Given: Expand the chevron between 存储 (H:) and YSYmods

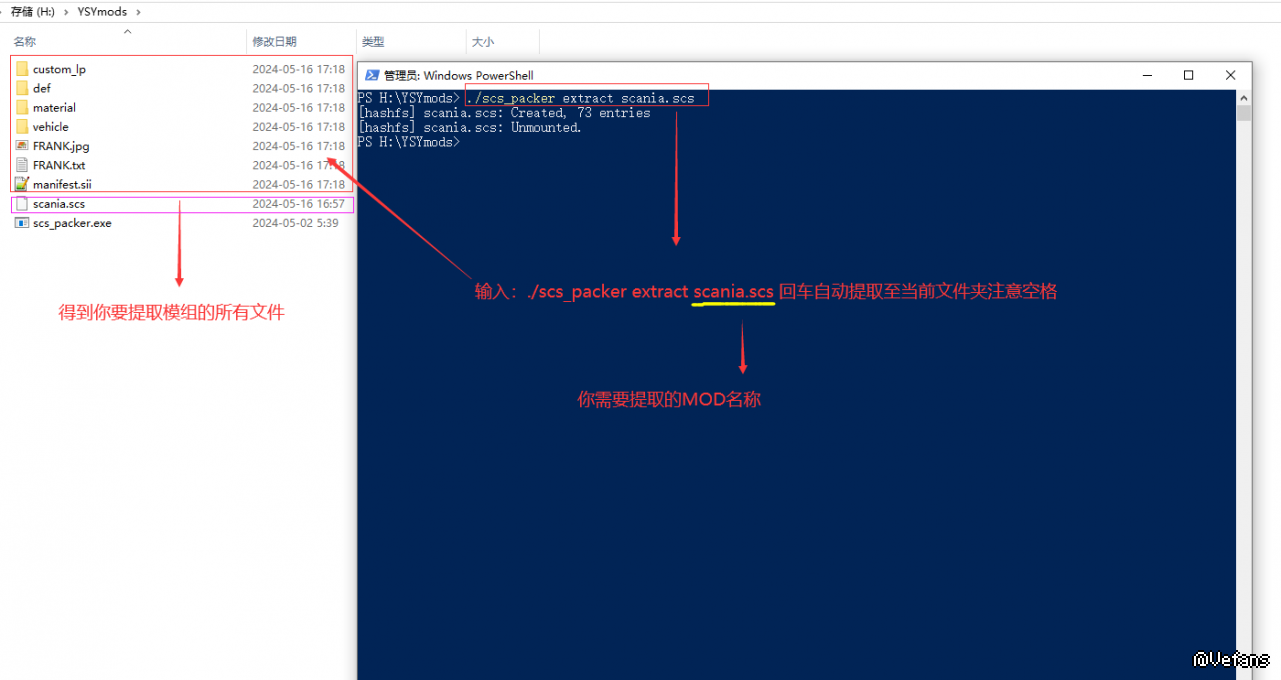Looking at the screenshot, I should (x=66, y=12).
